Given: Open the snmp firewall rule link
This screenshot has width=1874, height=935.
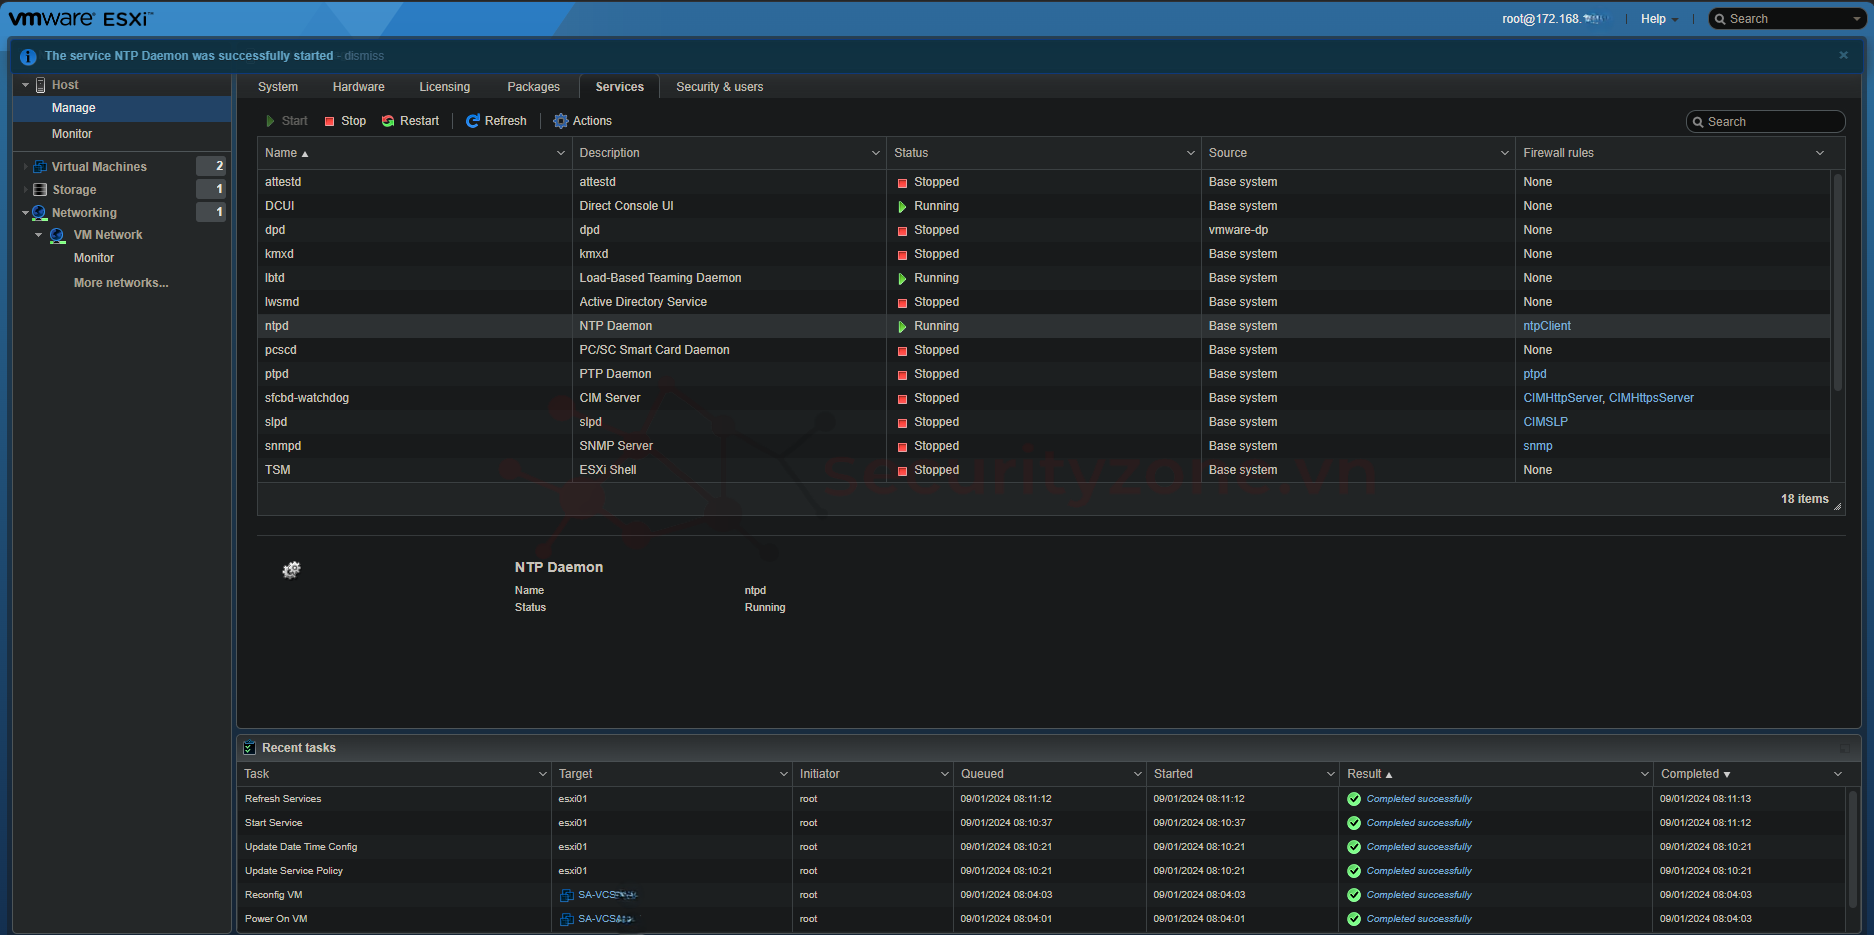Looking at the screenshot, I should click(1538, 446).
